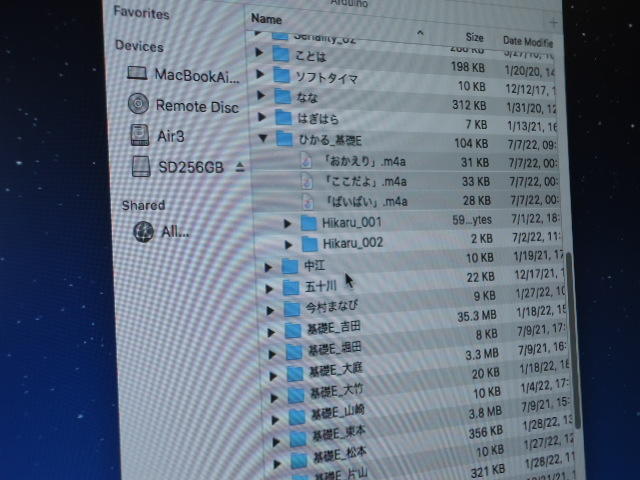Select the 「おかえり」.m4a audio file icon
The width and height of the screenshot is (640, 480).
click(x=306, y=160)
